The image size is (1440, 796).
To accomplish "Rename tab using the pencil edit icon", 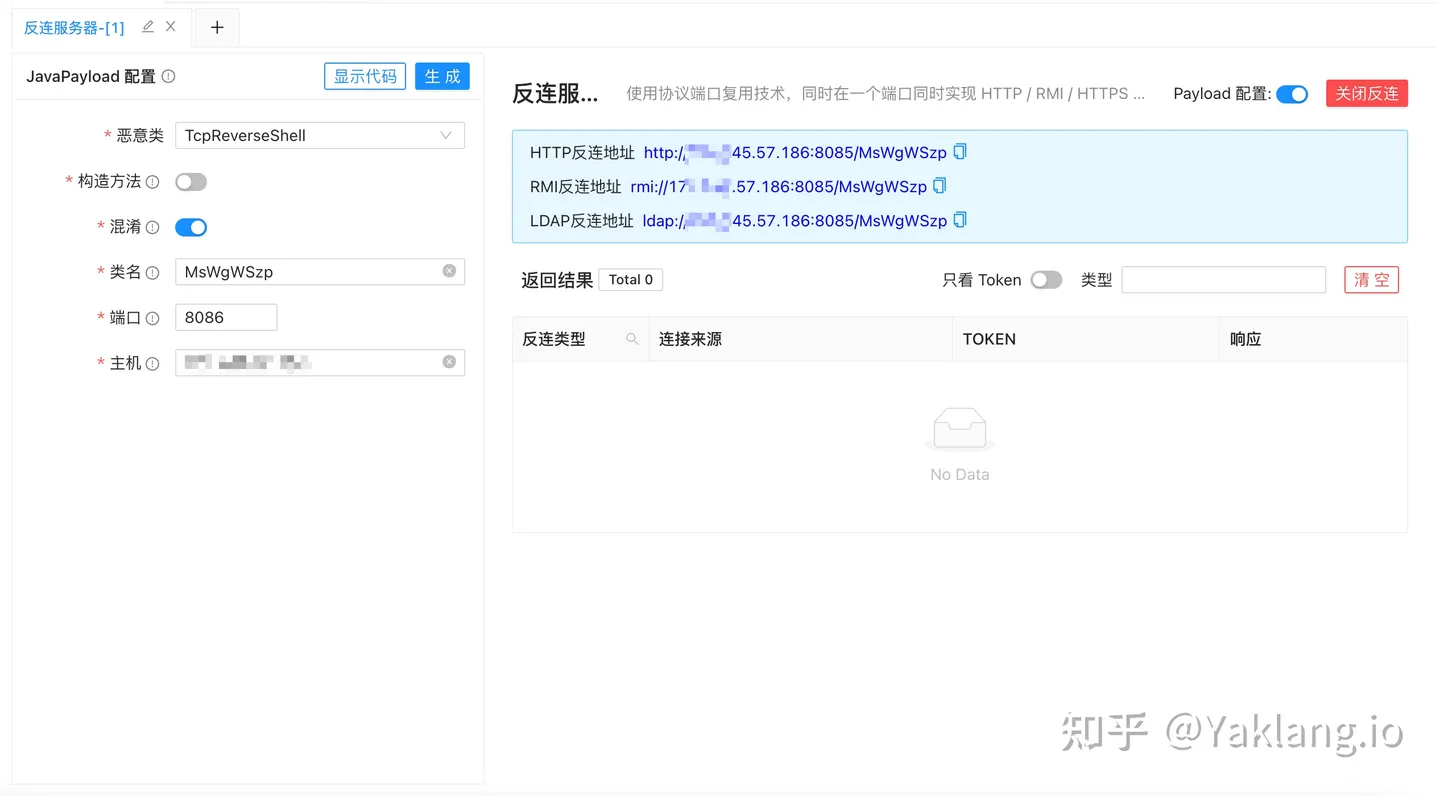I will click(x=148, y=27).
